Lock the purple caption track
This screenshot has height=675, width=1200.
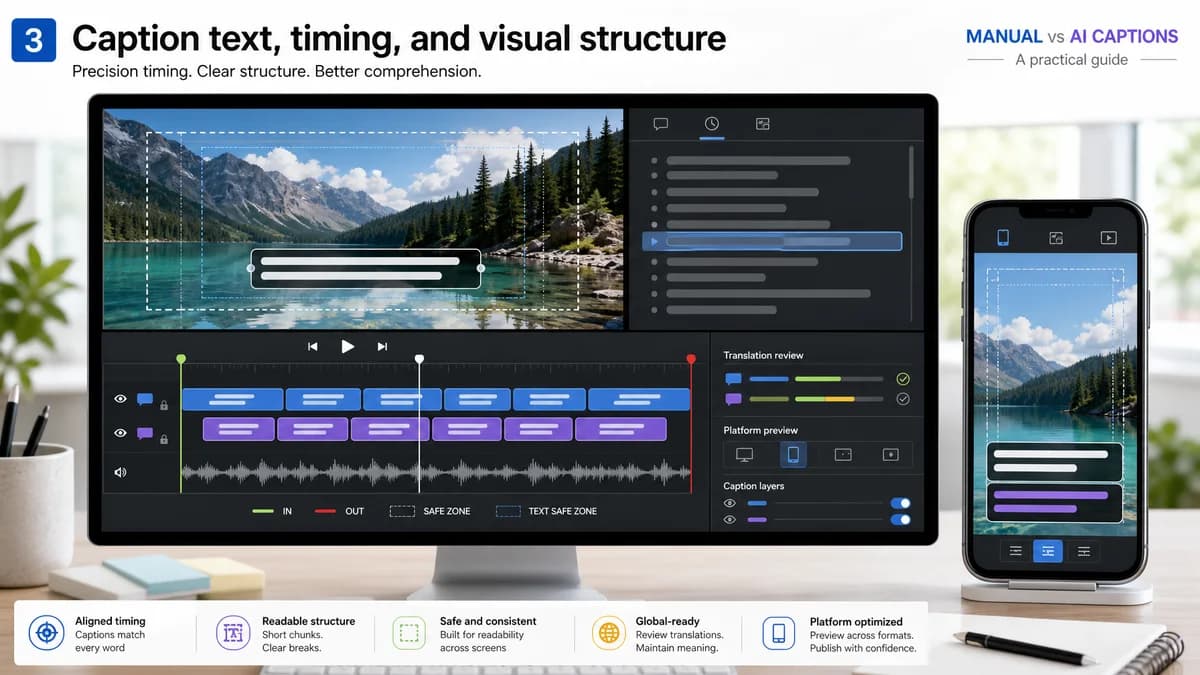[x=164, y=439]
